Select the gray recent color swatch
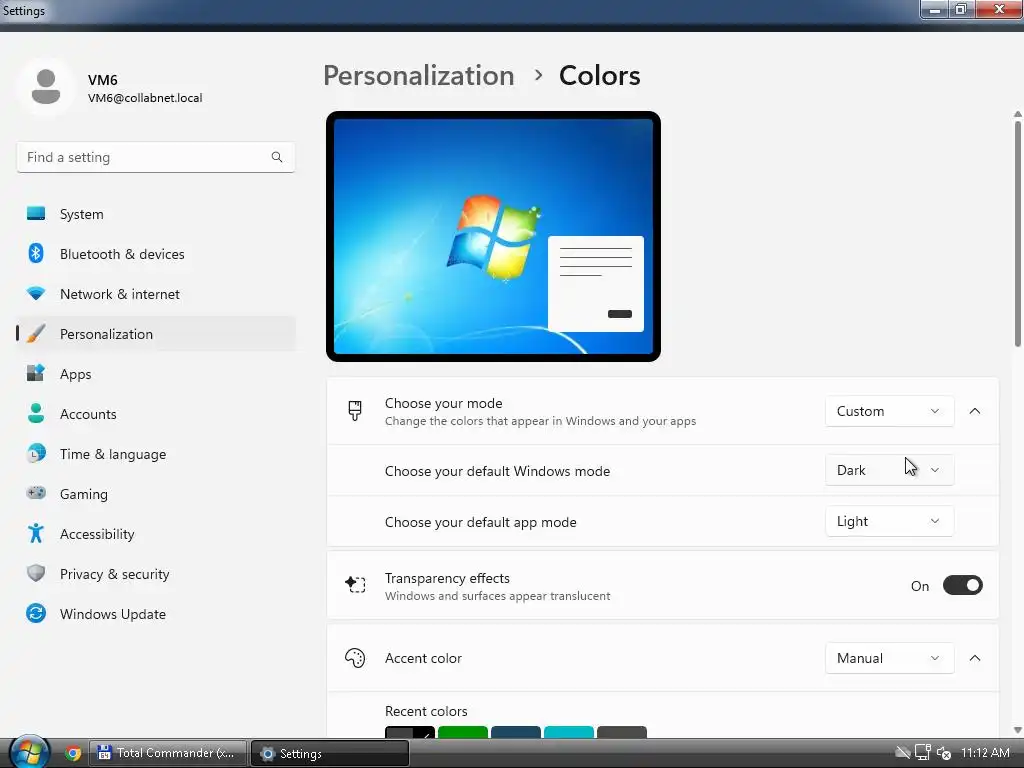1024x768 pixels. tap(622, 731)
